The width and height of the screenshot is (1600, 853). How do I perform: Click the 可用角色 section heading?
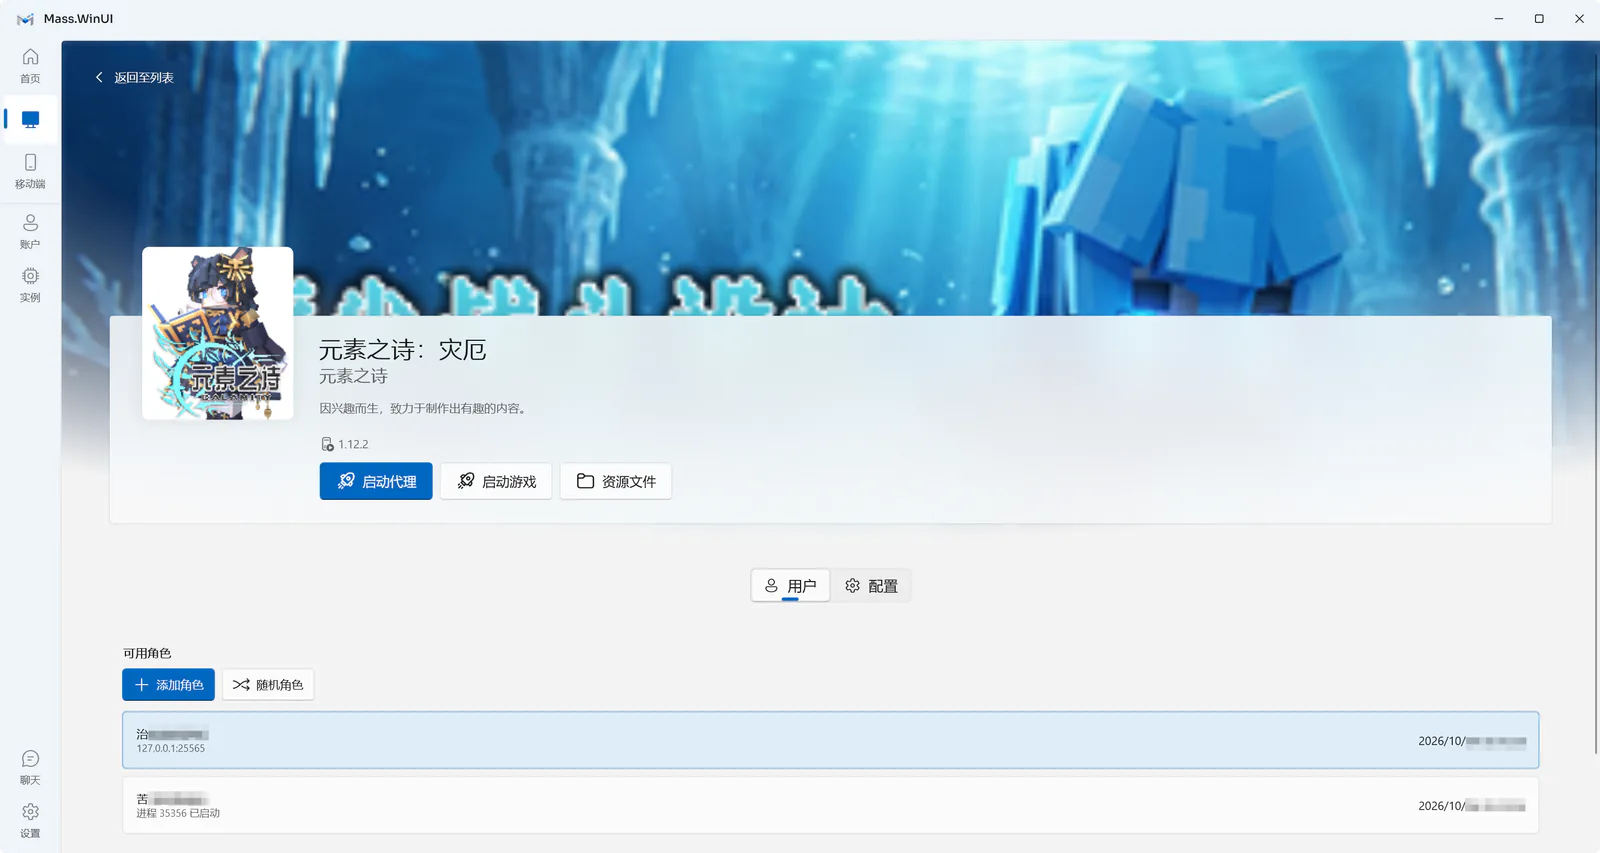147,653
